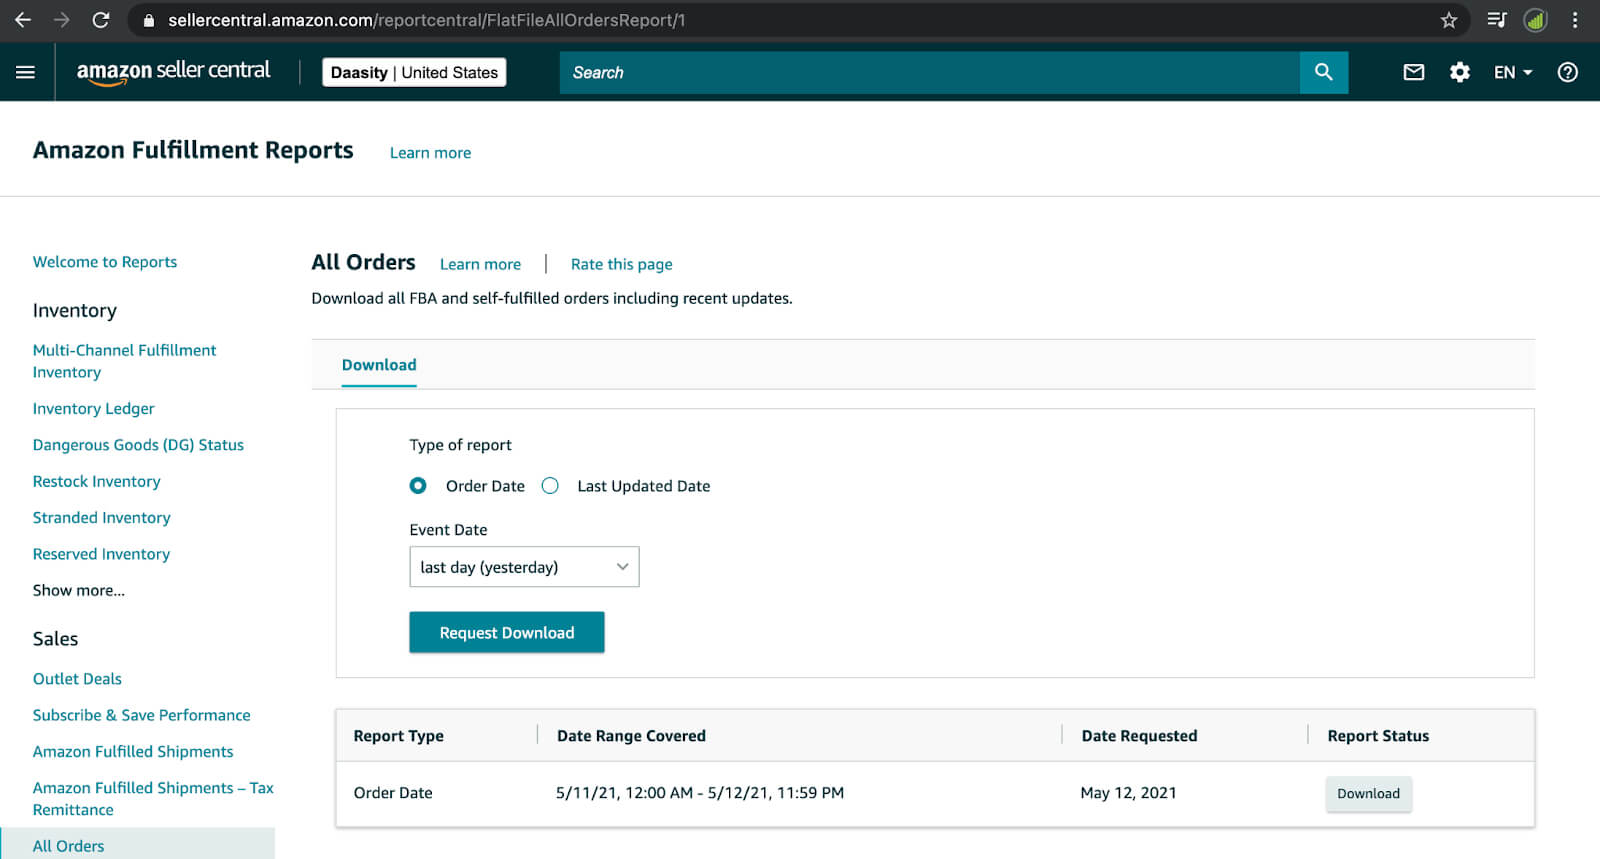This screenshot has width=1600, height=859.
Task: Open the hamburger navigation menu
Action: pyautogui.click(x=25, y=72)
